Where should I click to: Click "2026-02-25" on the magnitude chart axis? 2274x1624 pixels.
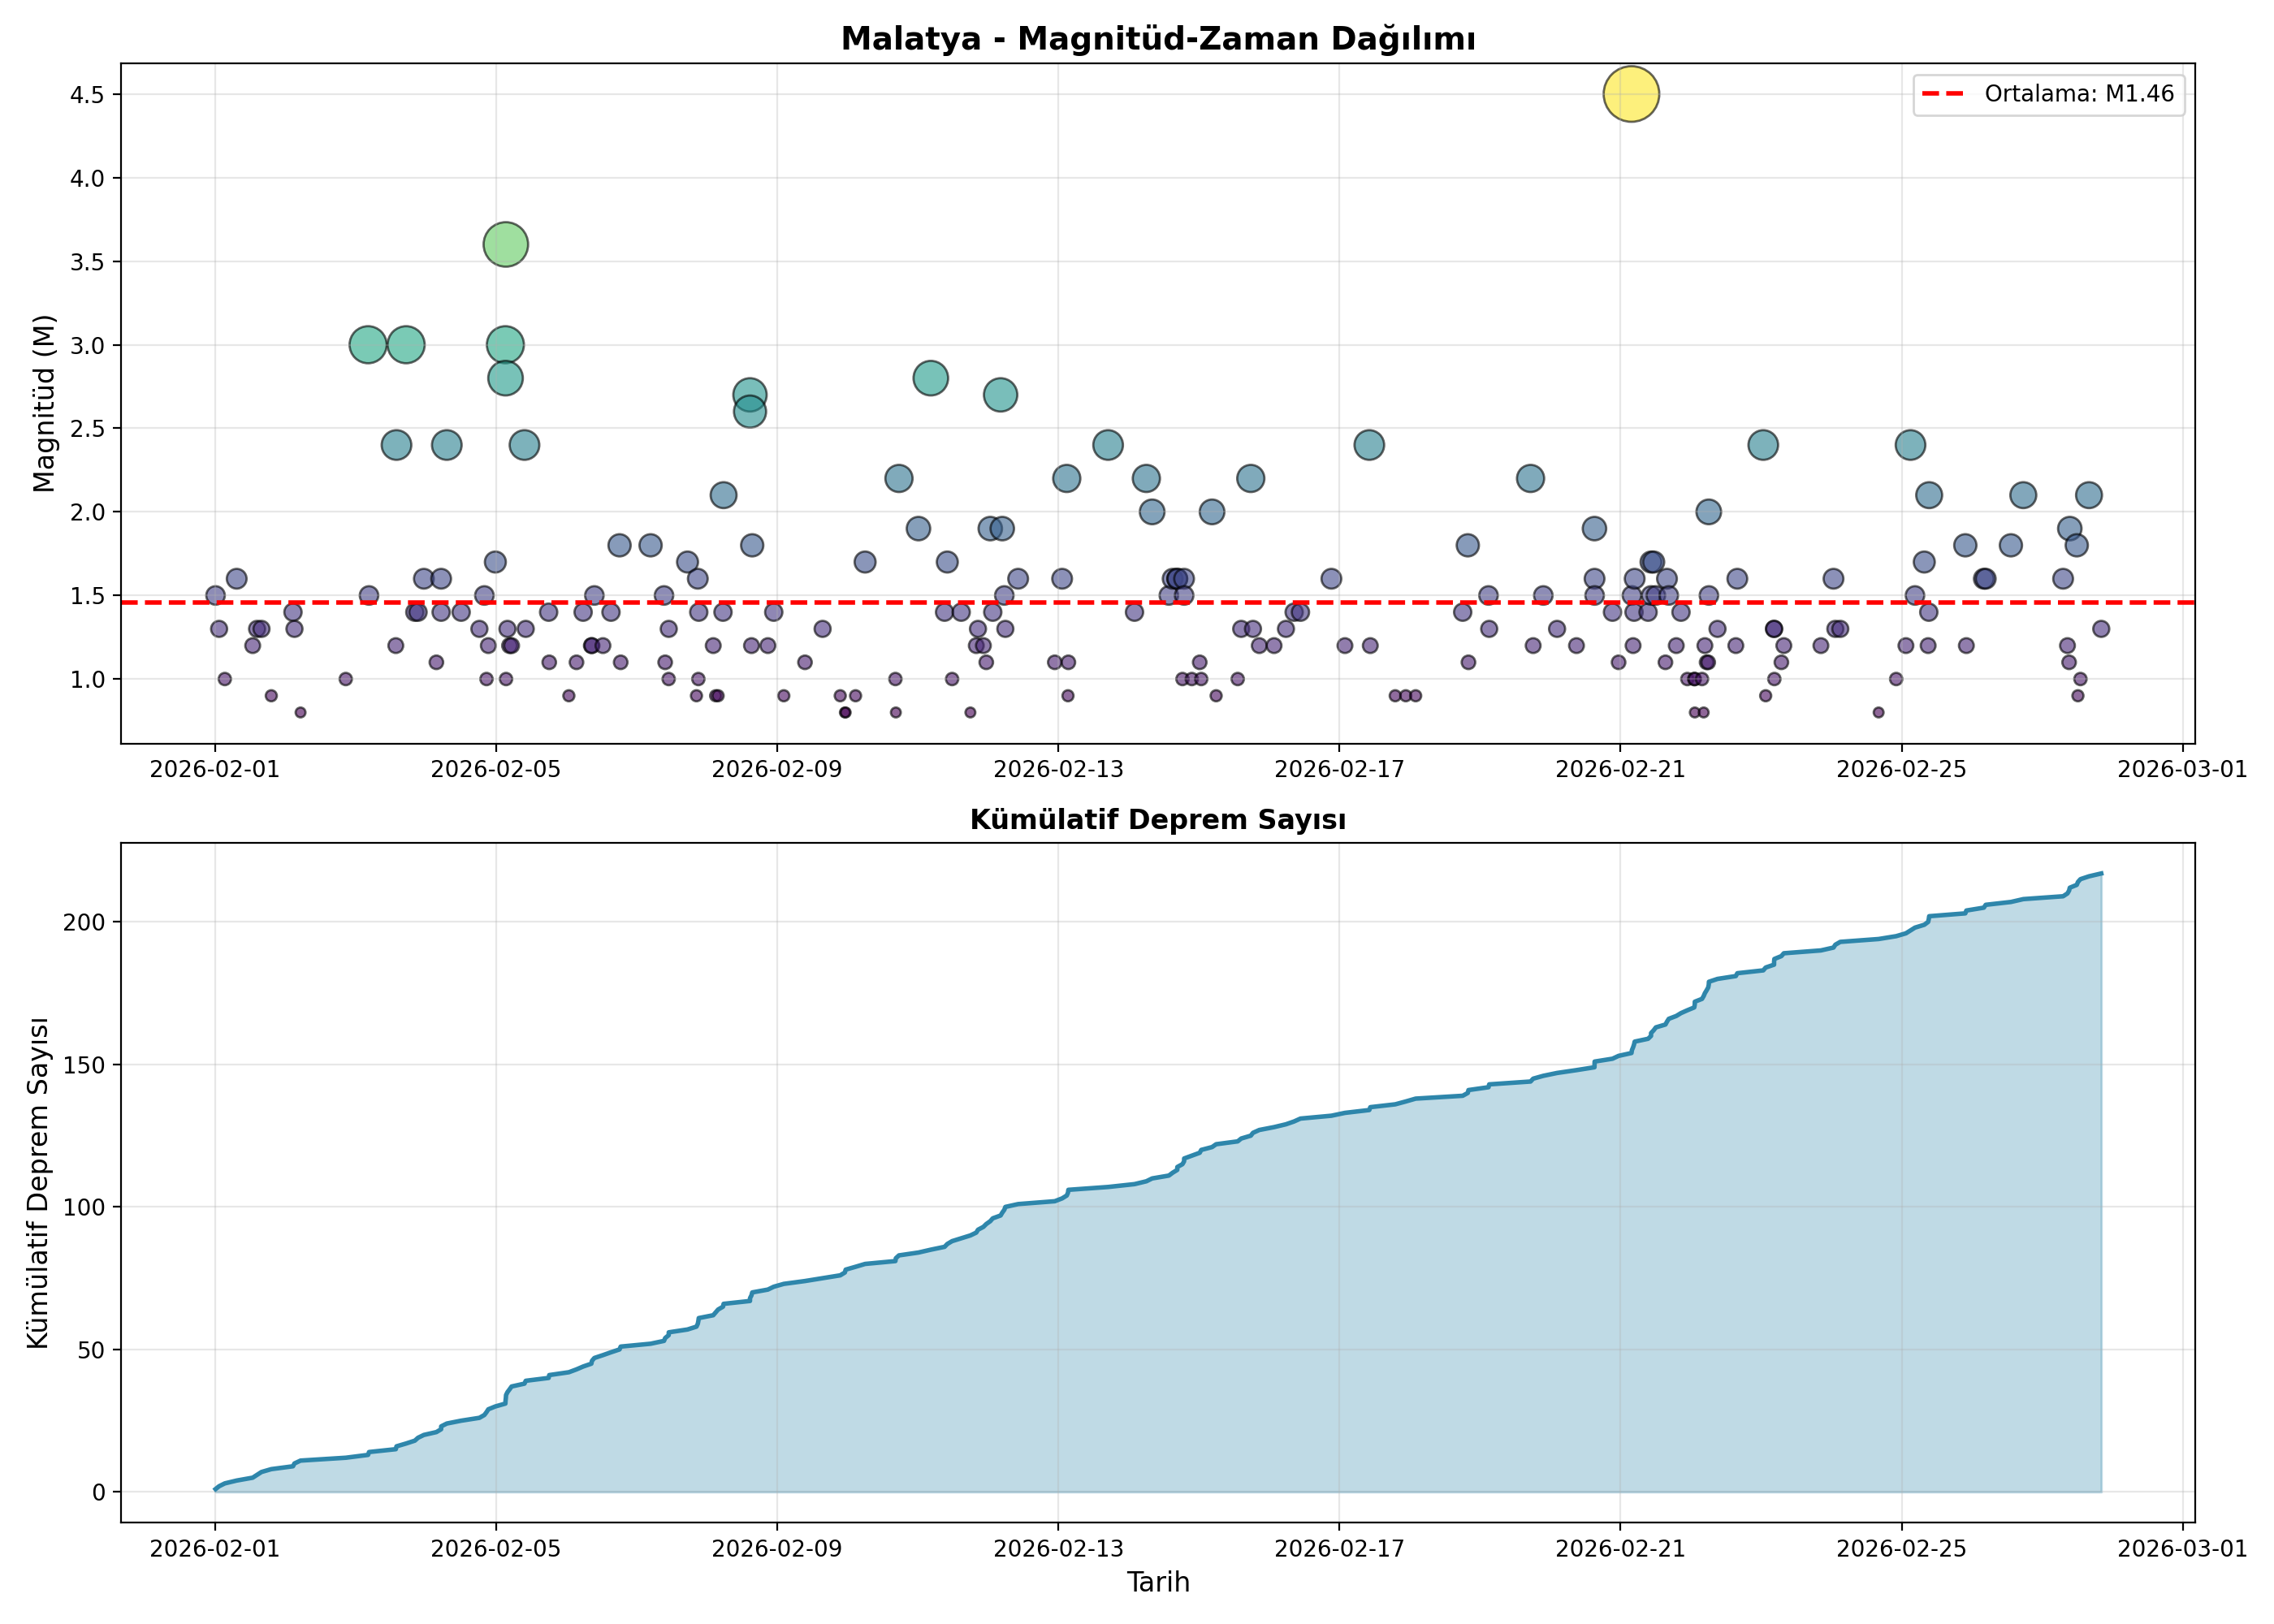1901,770
